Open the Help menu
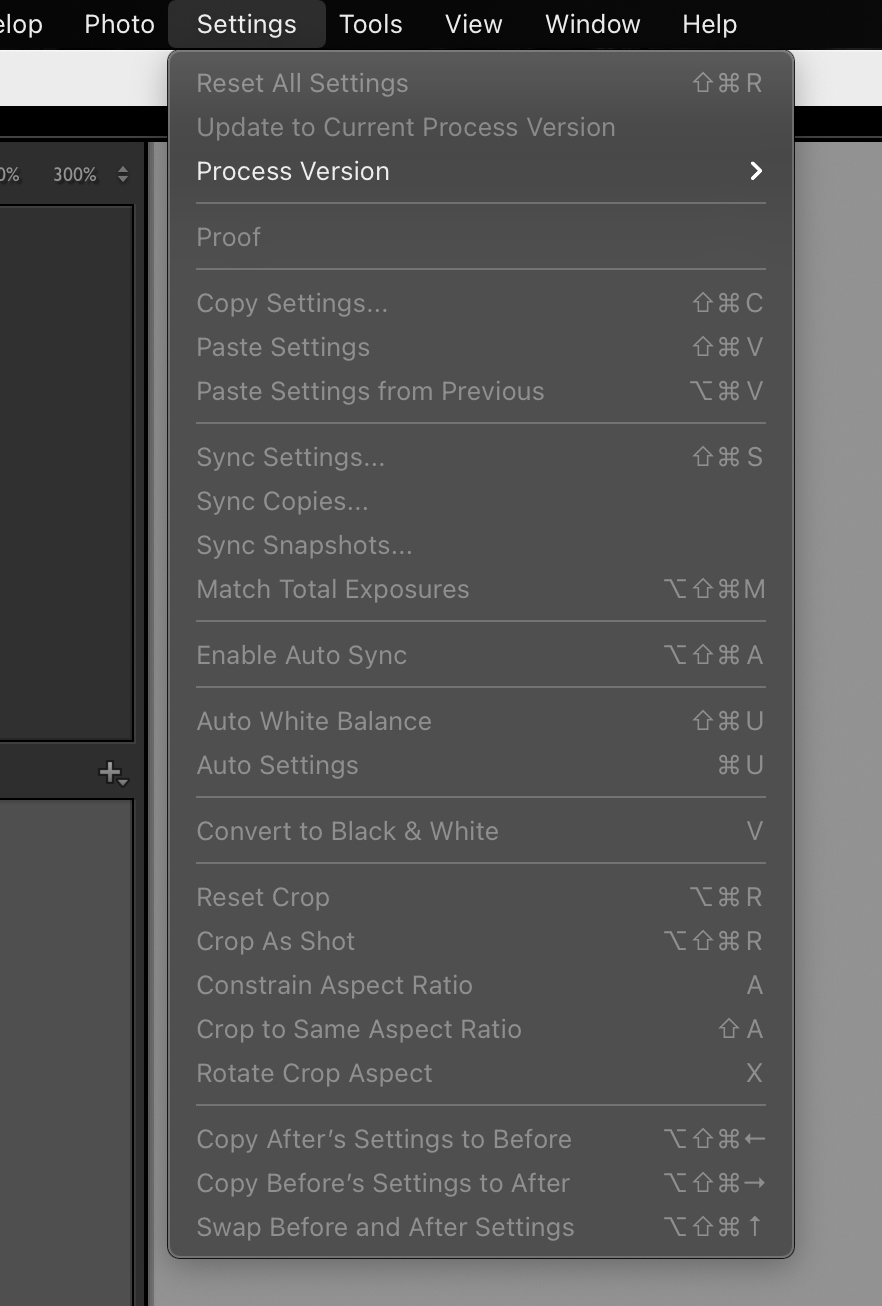Viewport: 882px width, 1306px height. 710,24
